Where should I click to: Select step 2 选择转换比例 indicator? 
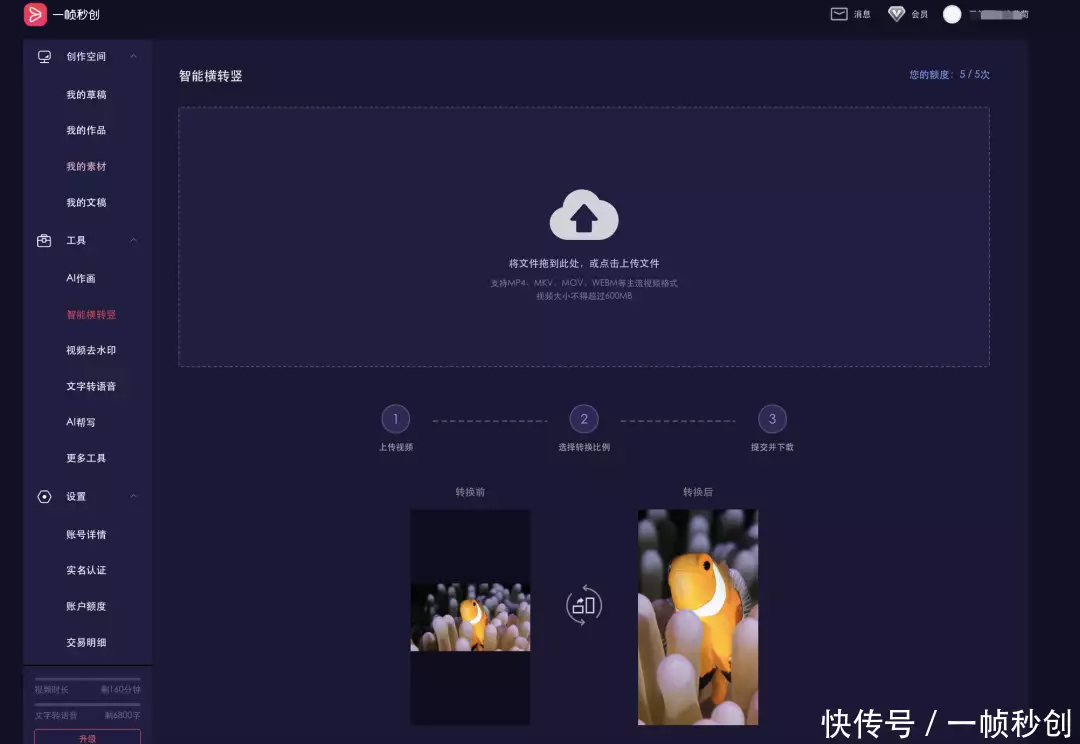(584, 419)
